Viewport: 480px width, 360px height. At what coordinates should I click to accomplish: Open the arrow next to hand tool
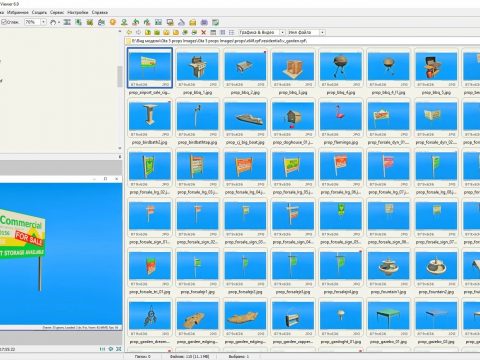[59, 22]
